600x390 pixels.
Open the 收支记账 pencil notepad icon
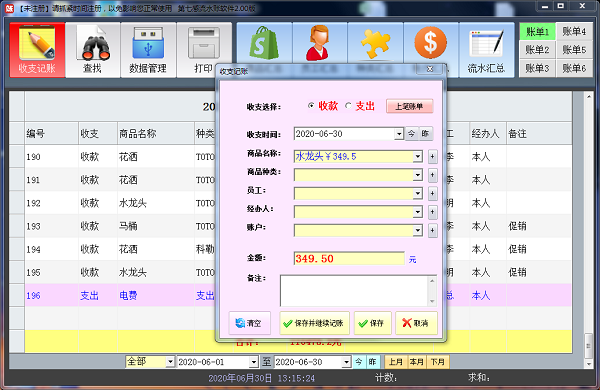point(37,43)
